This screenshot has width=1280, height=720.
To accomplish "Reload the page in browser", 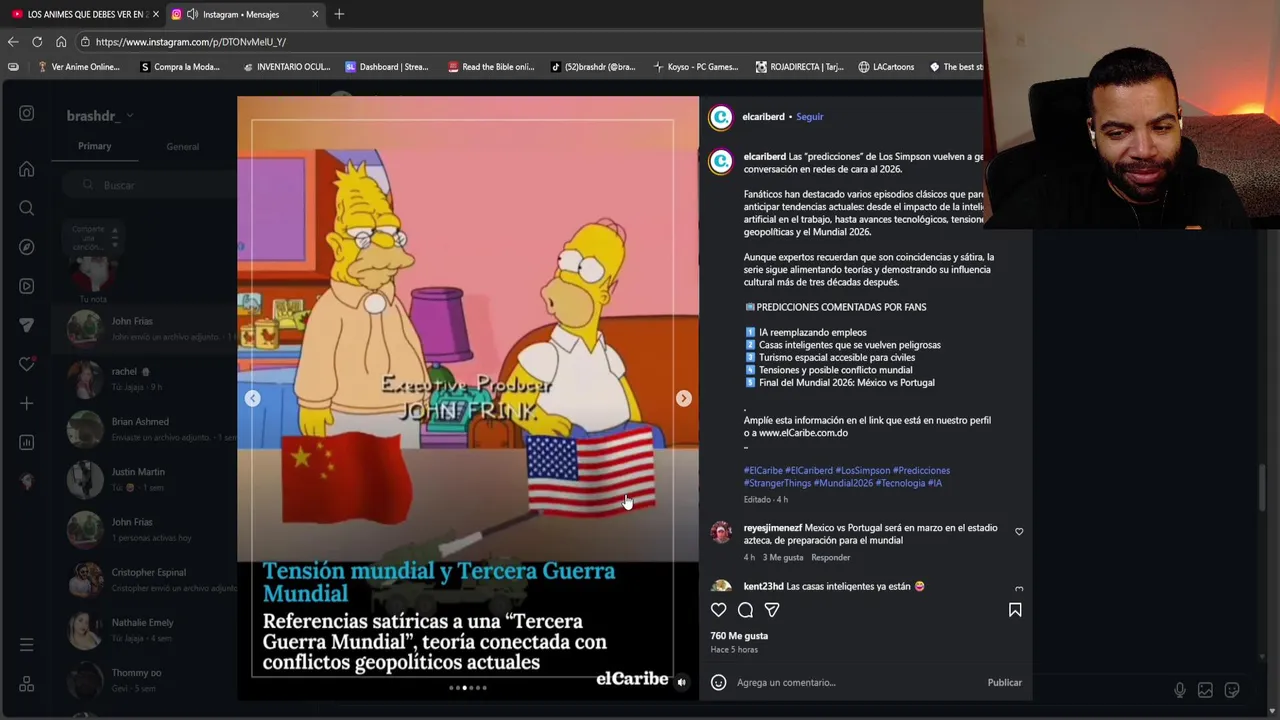I will click(x=37, y=42).
